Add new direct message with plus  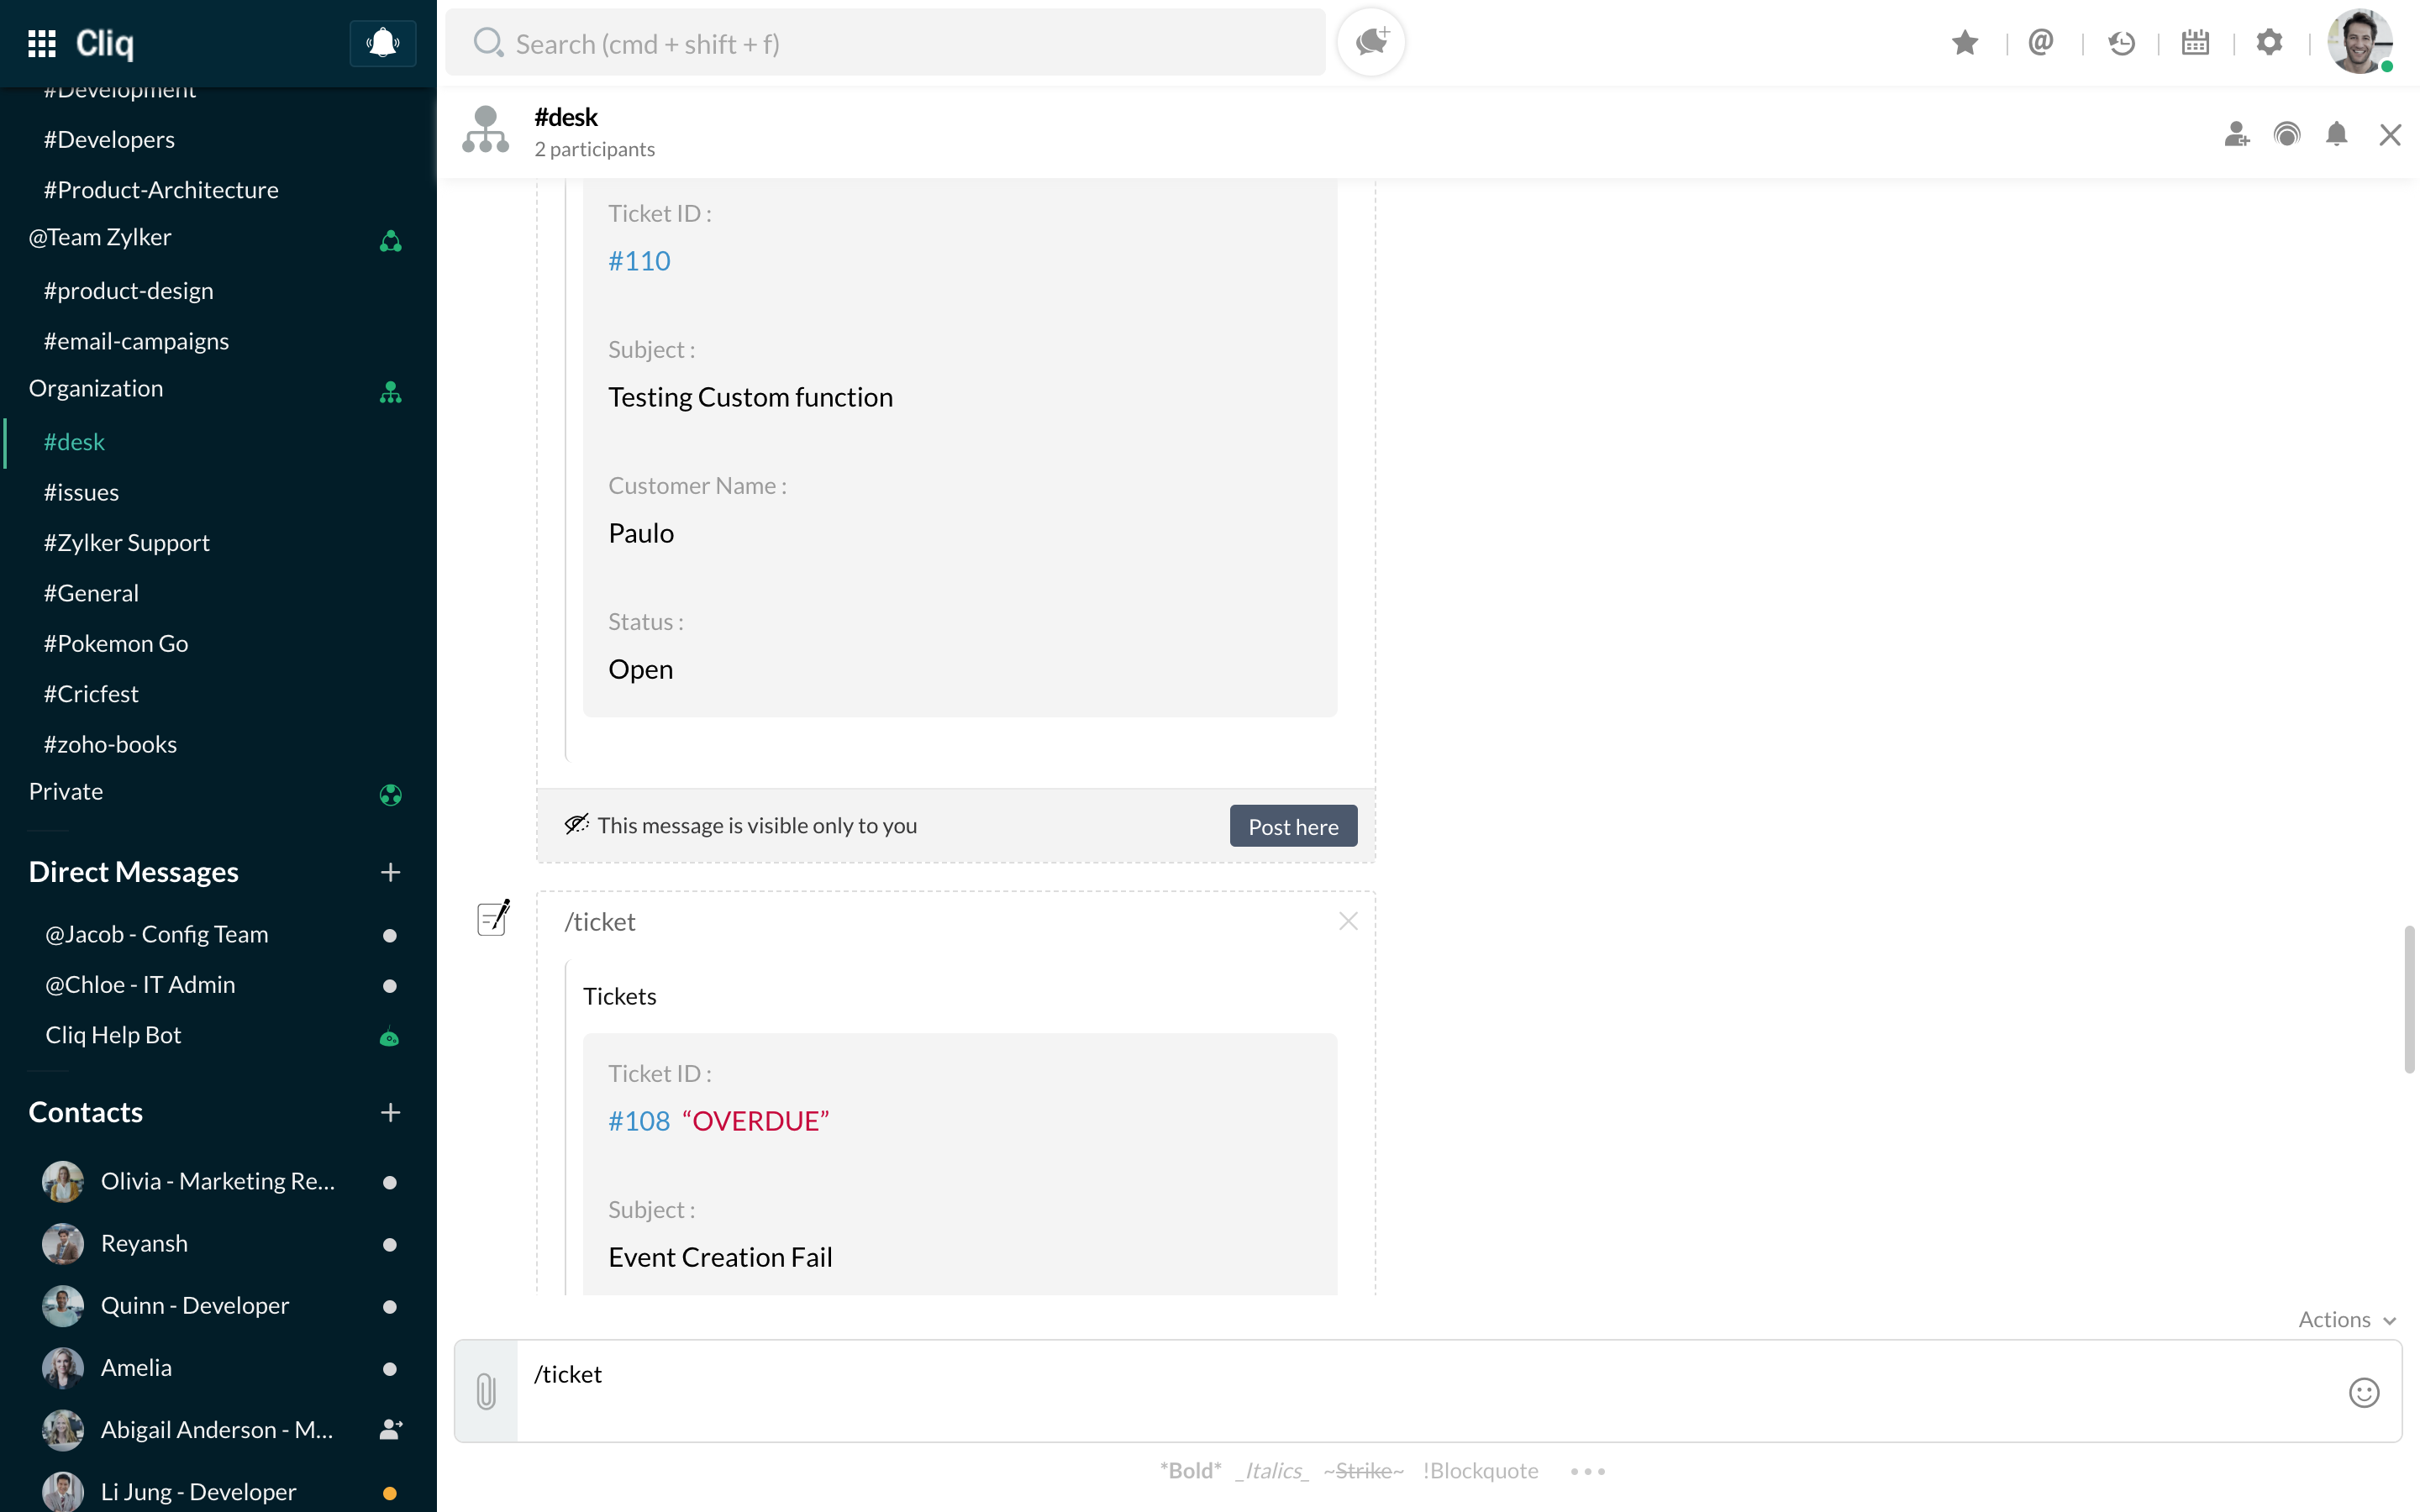(390, 872)
